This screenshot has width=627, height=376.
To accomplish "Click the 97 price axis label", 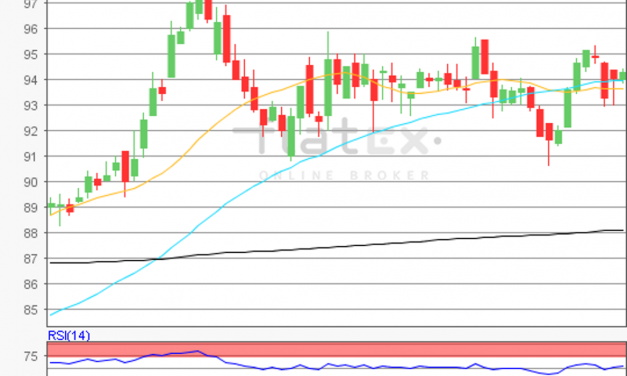I will coord(32,4).
